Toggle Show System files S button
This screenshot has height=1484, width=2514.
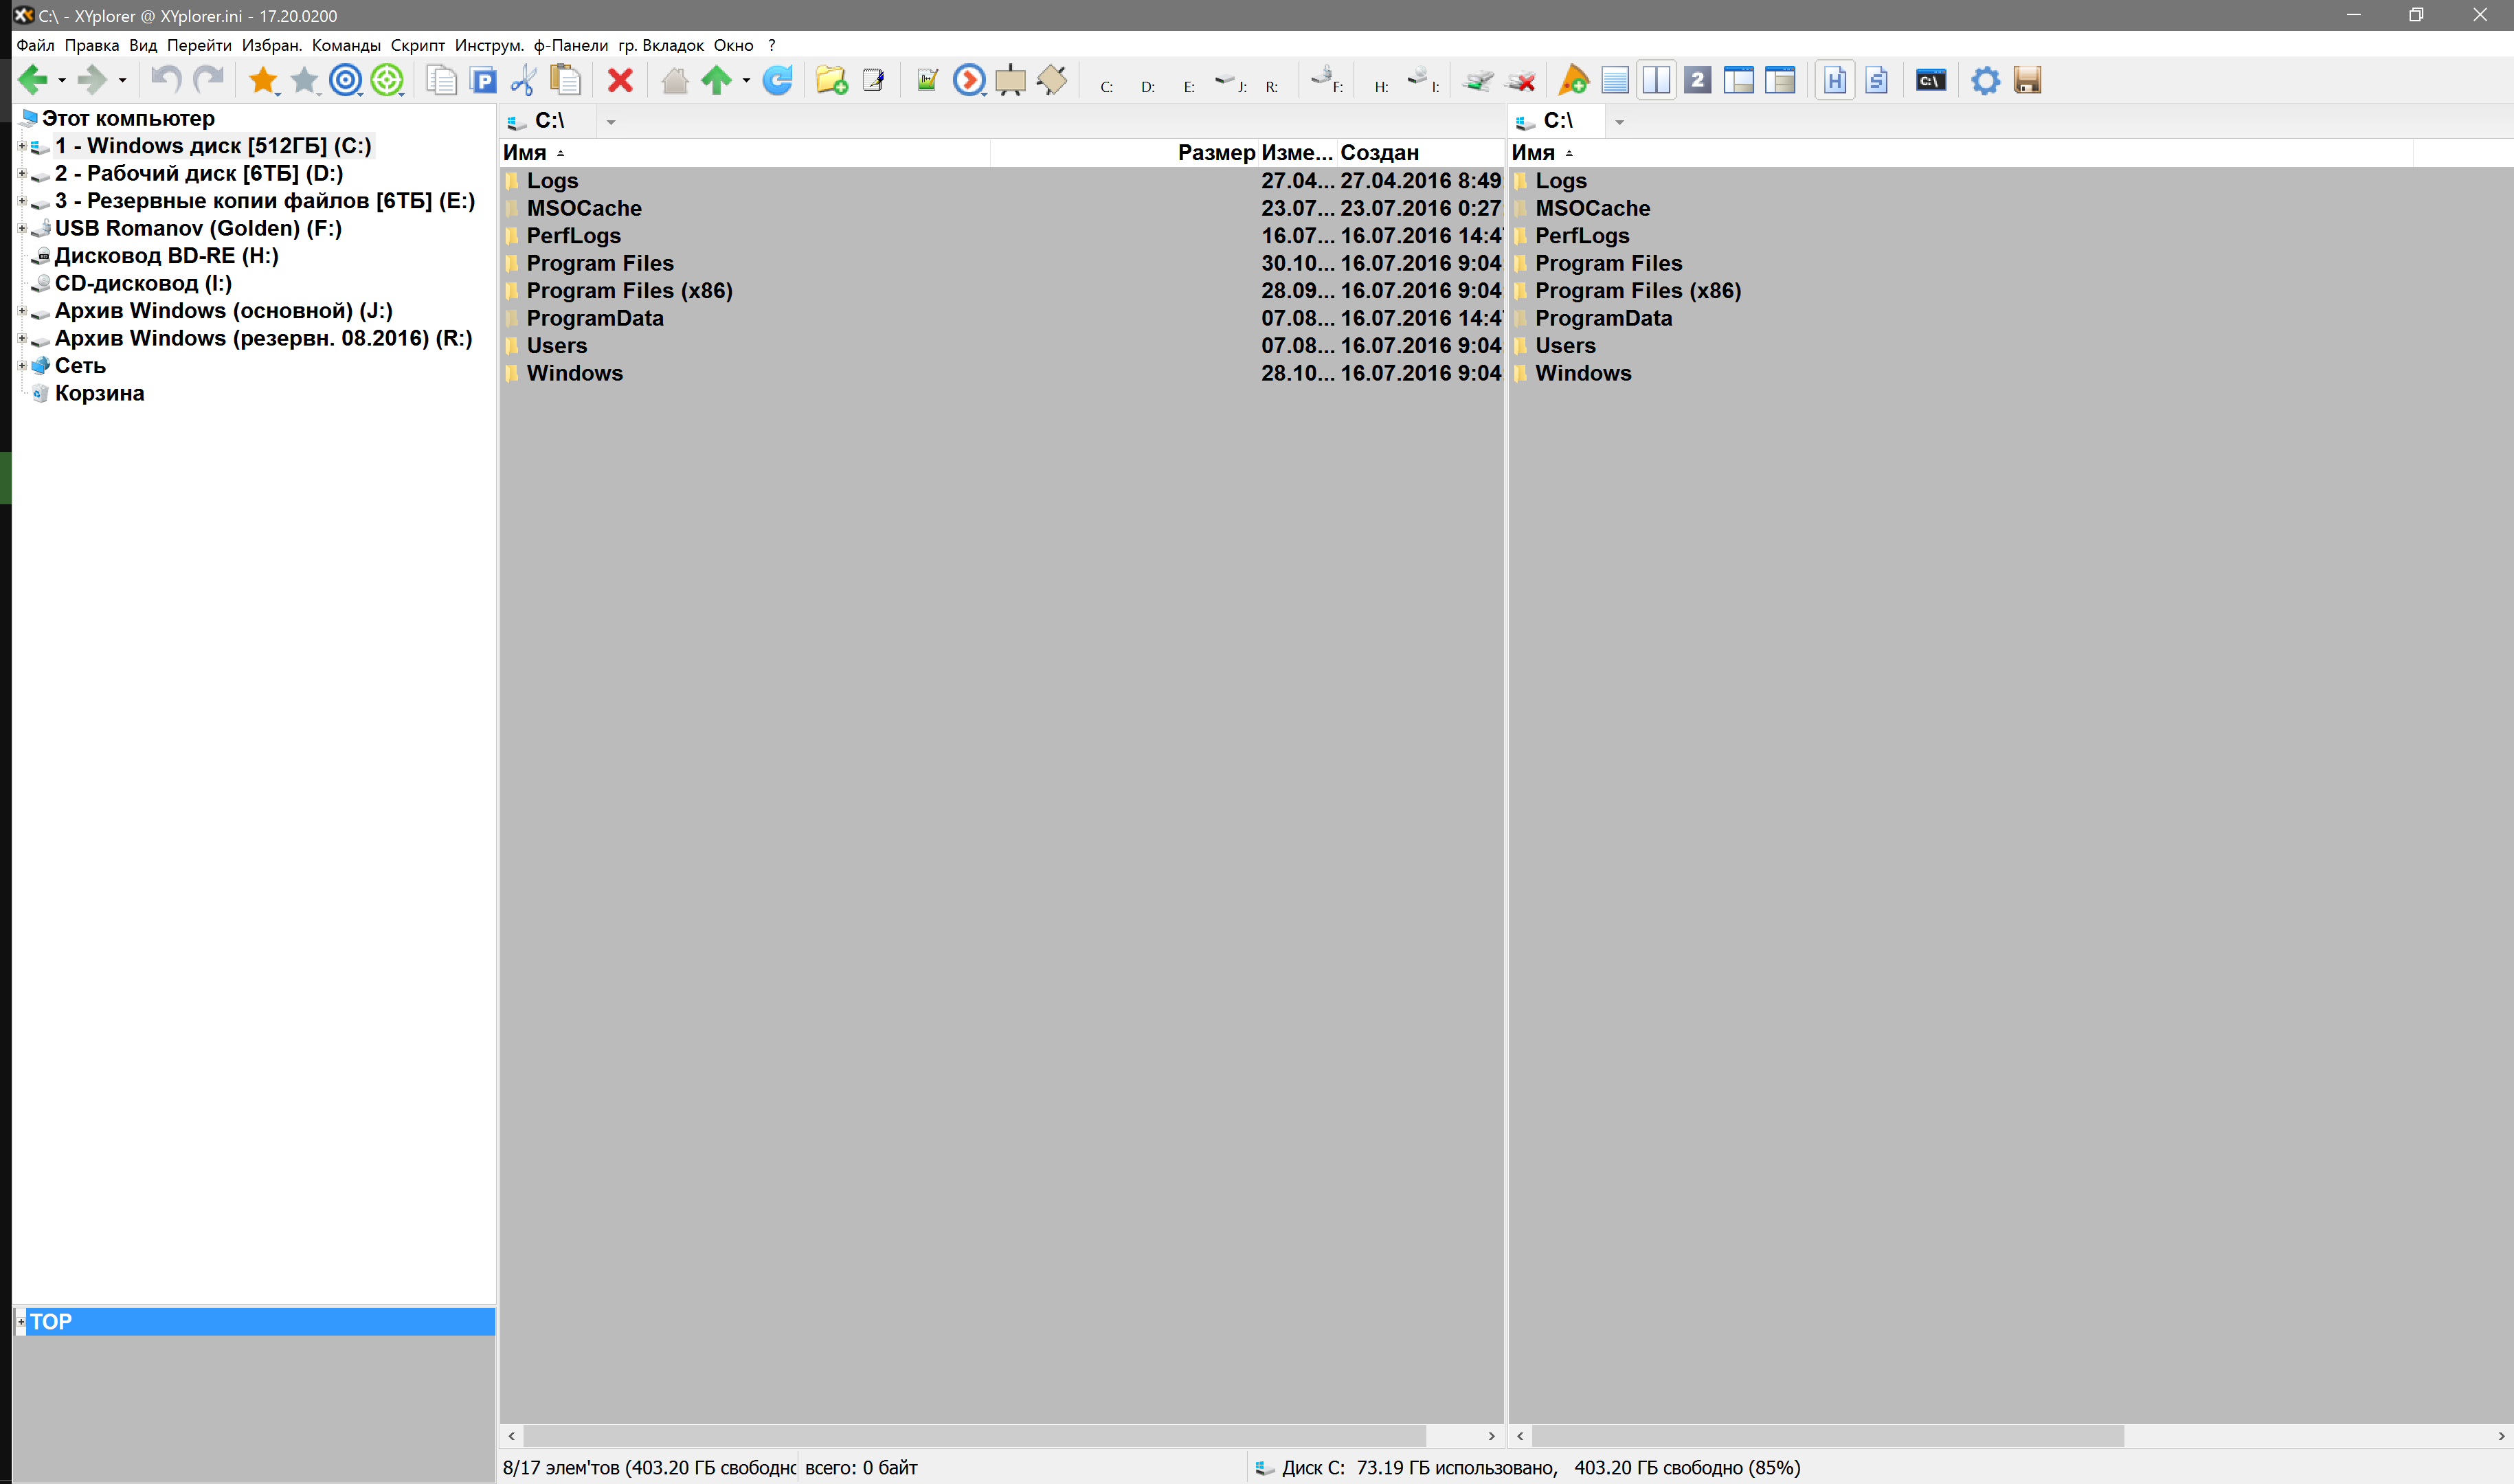pos(1876,80)
